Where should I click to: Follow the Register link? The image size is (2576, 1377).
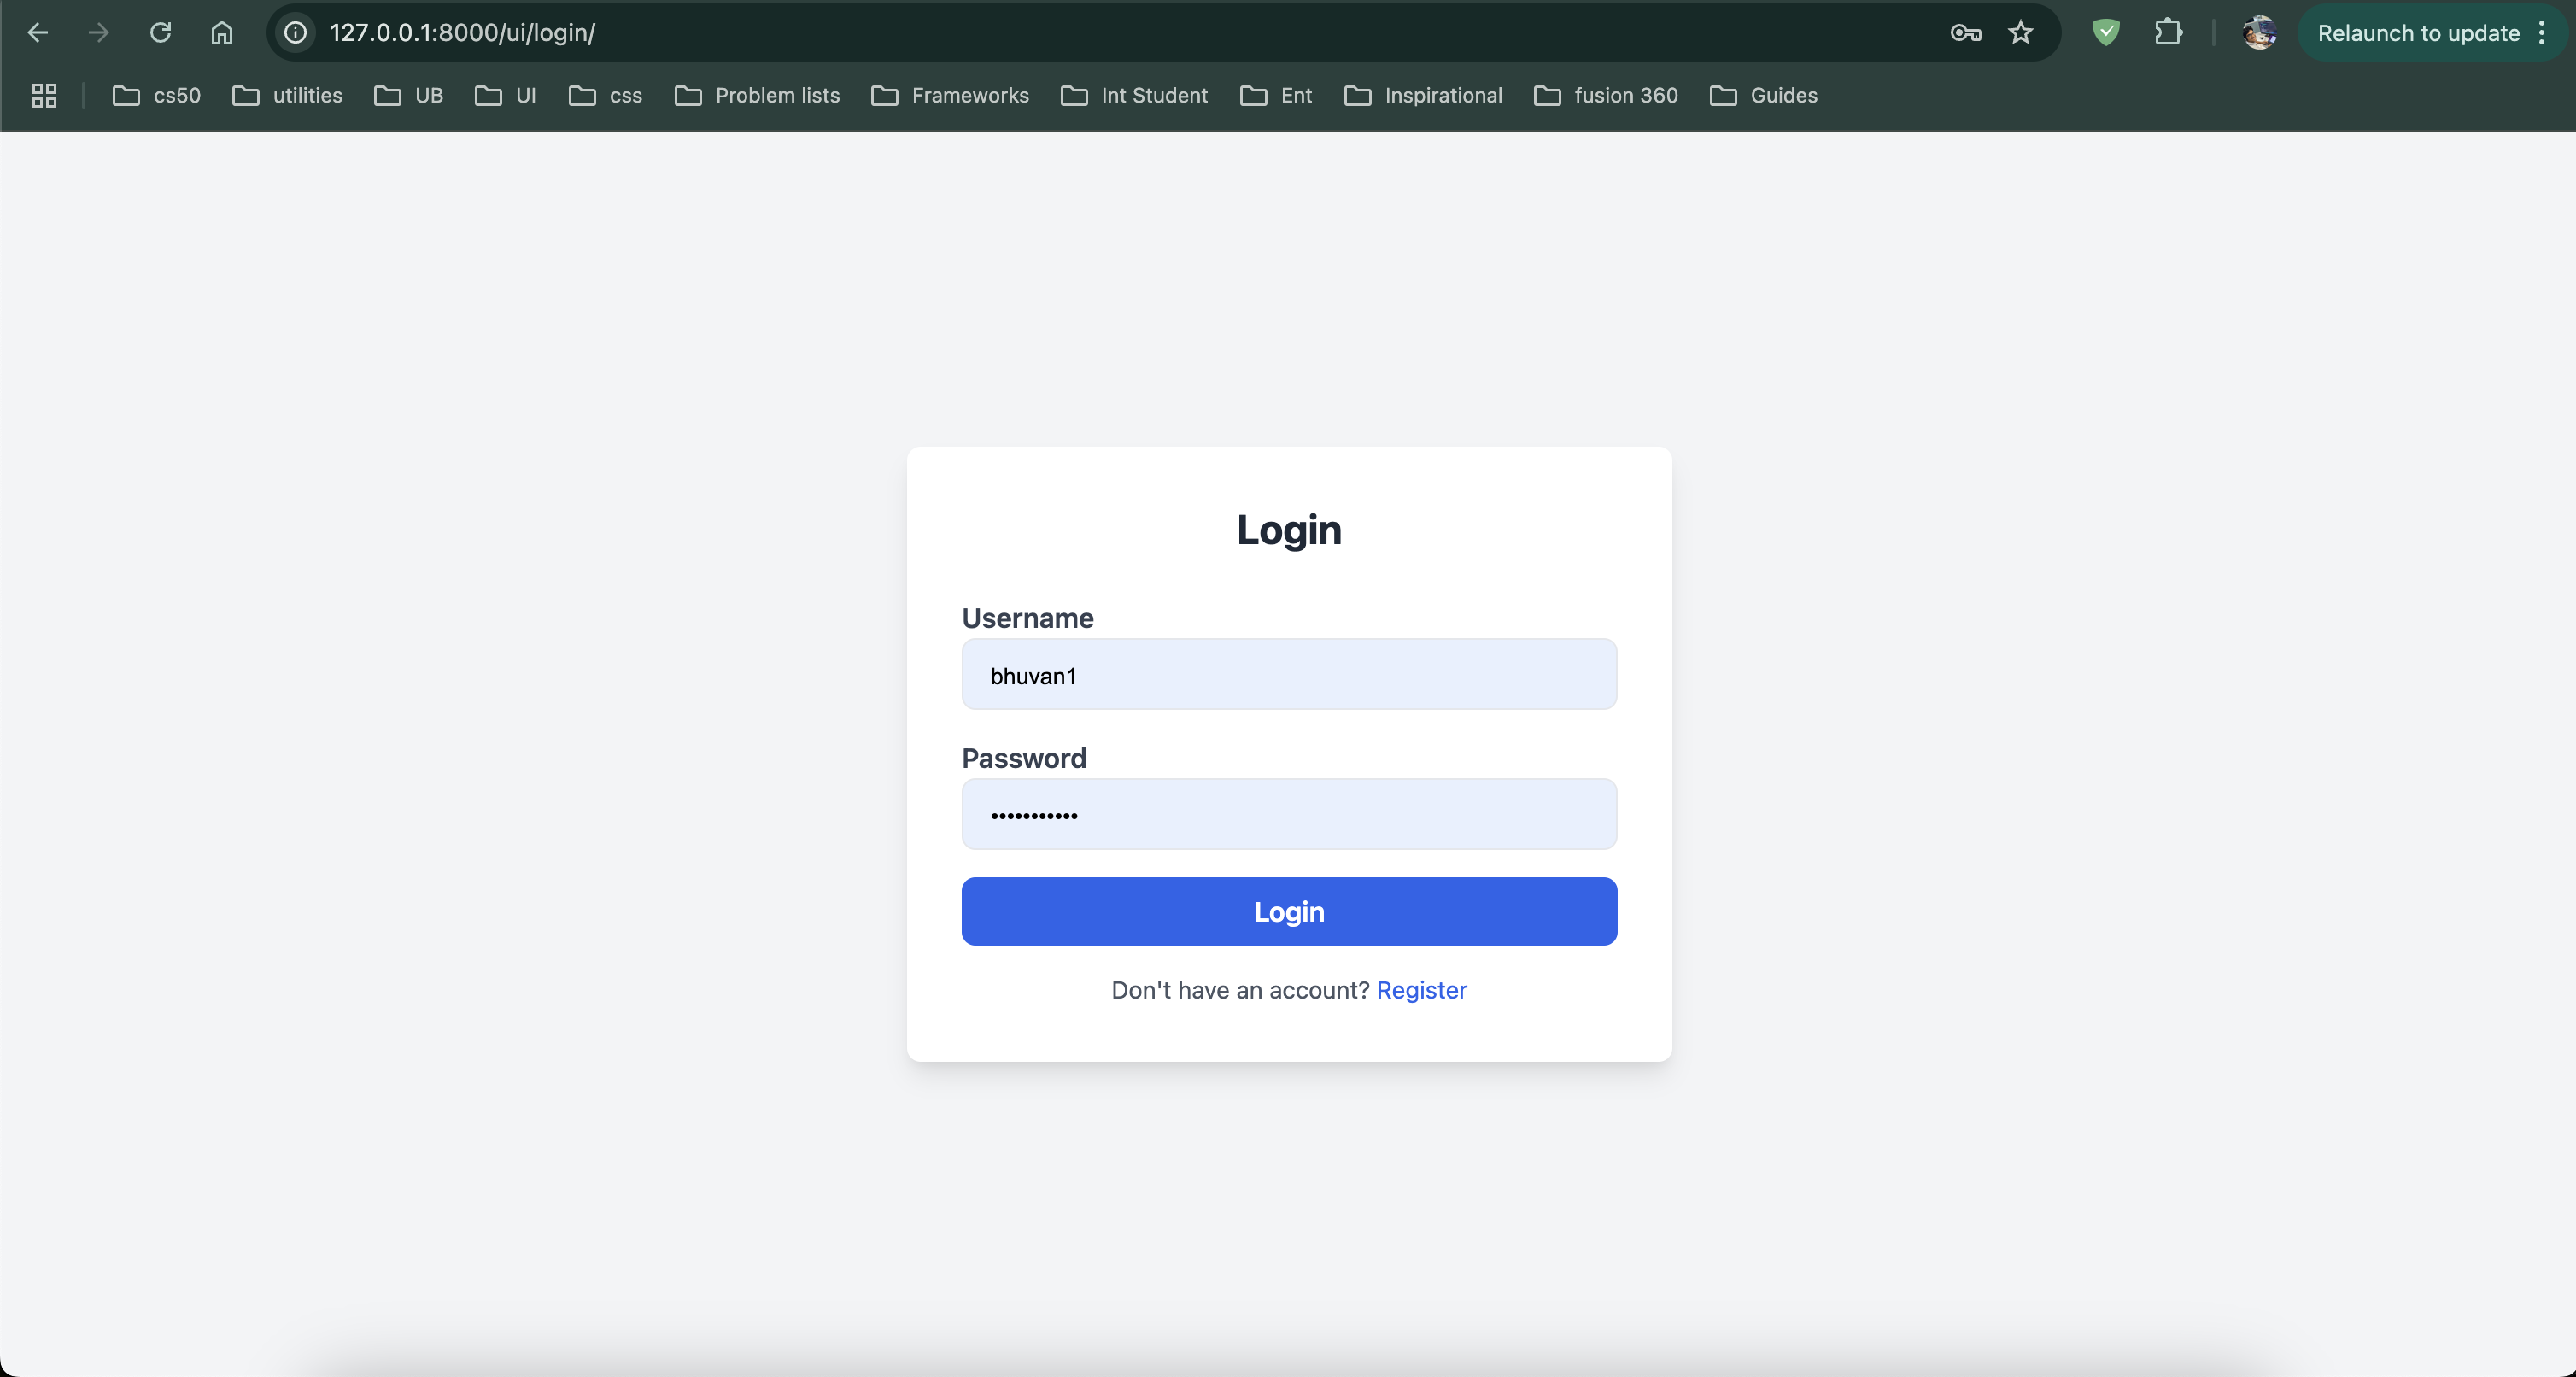[1421, 990]
